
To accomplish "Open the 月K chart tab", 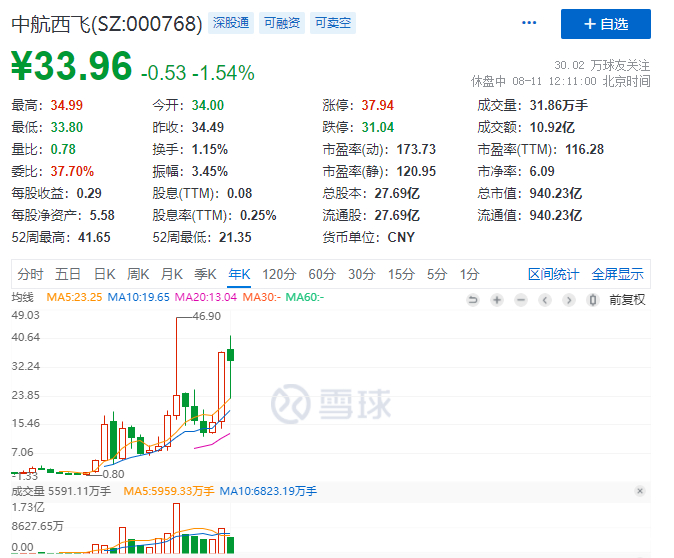I will click(172, 274).
